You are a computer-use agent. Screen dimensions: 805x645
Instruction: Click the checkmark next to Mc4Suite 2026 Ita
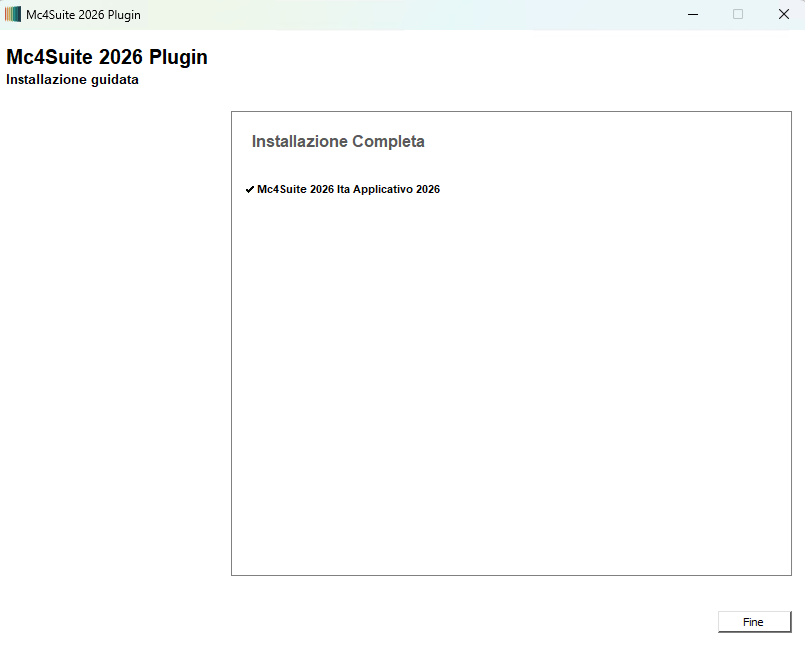[249, 189]
